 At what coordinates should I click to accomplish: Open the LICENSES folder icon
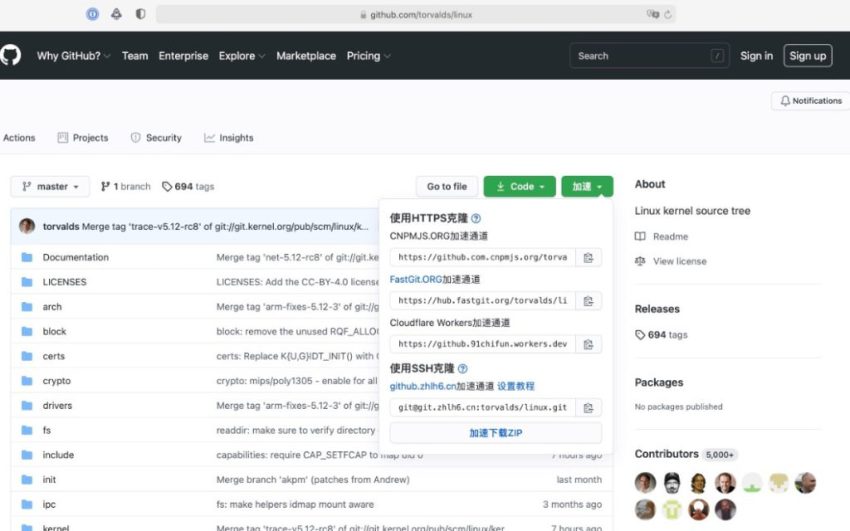pyautogui.click(x=27, y=282)
